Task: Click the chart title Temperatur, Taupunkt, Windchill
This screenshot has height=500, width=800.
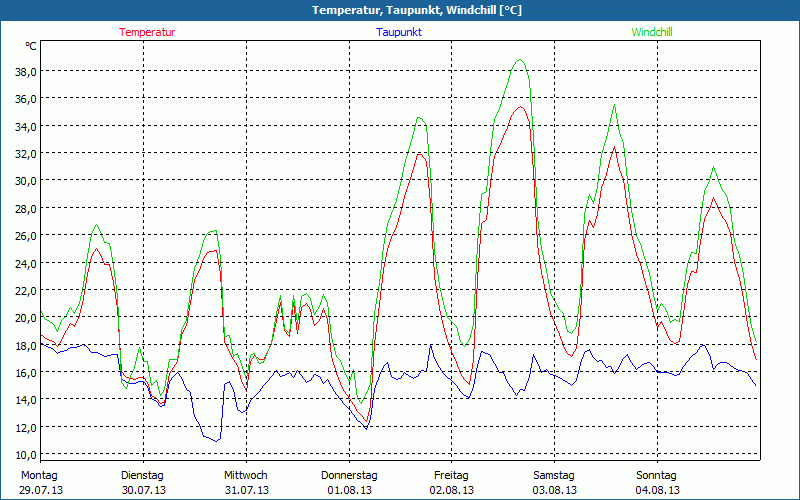Action: [x=417, y=10]
